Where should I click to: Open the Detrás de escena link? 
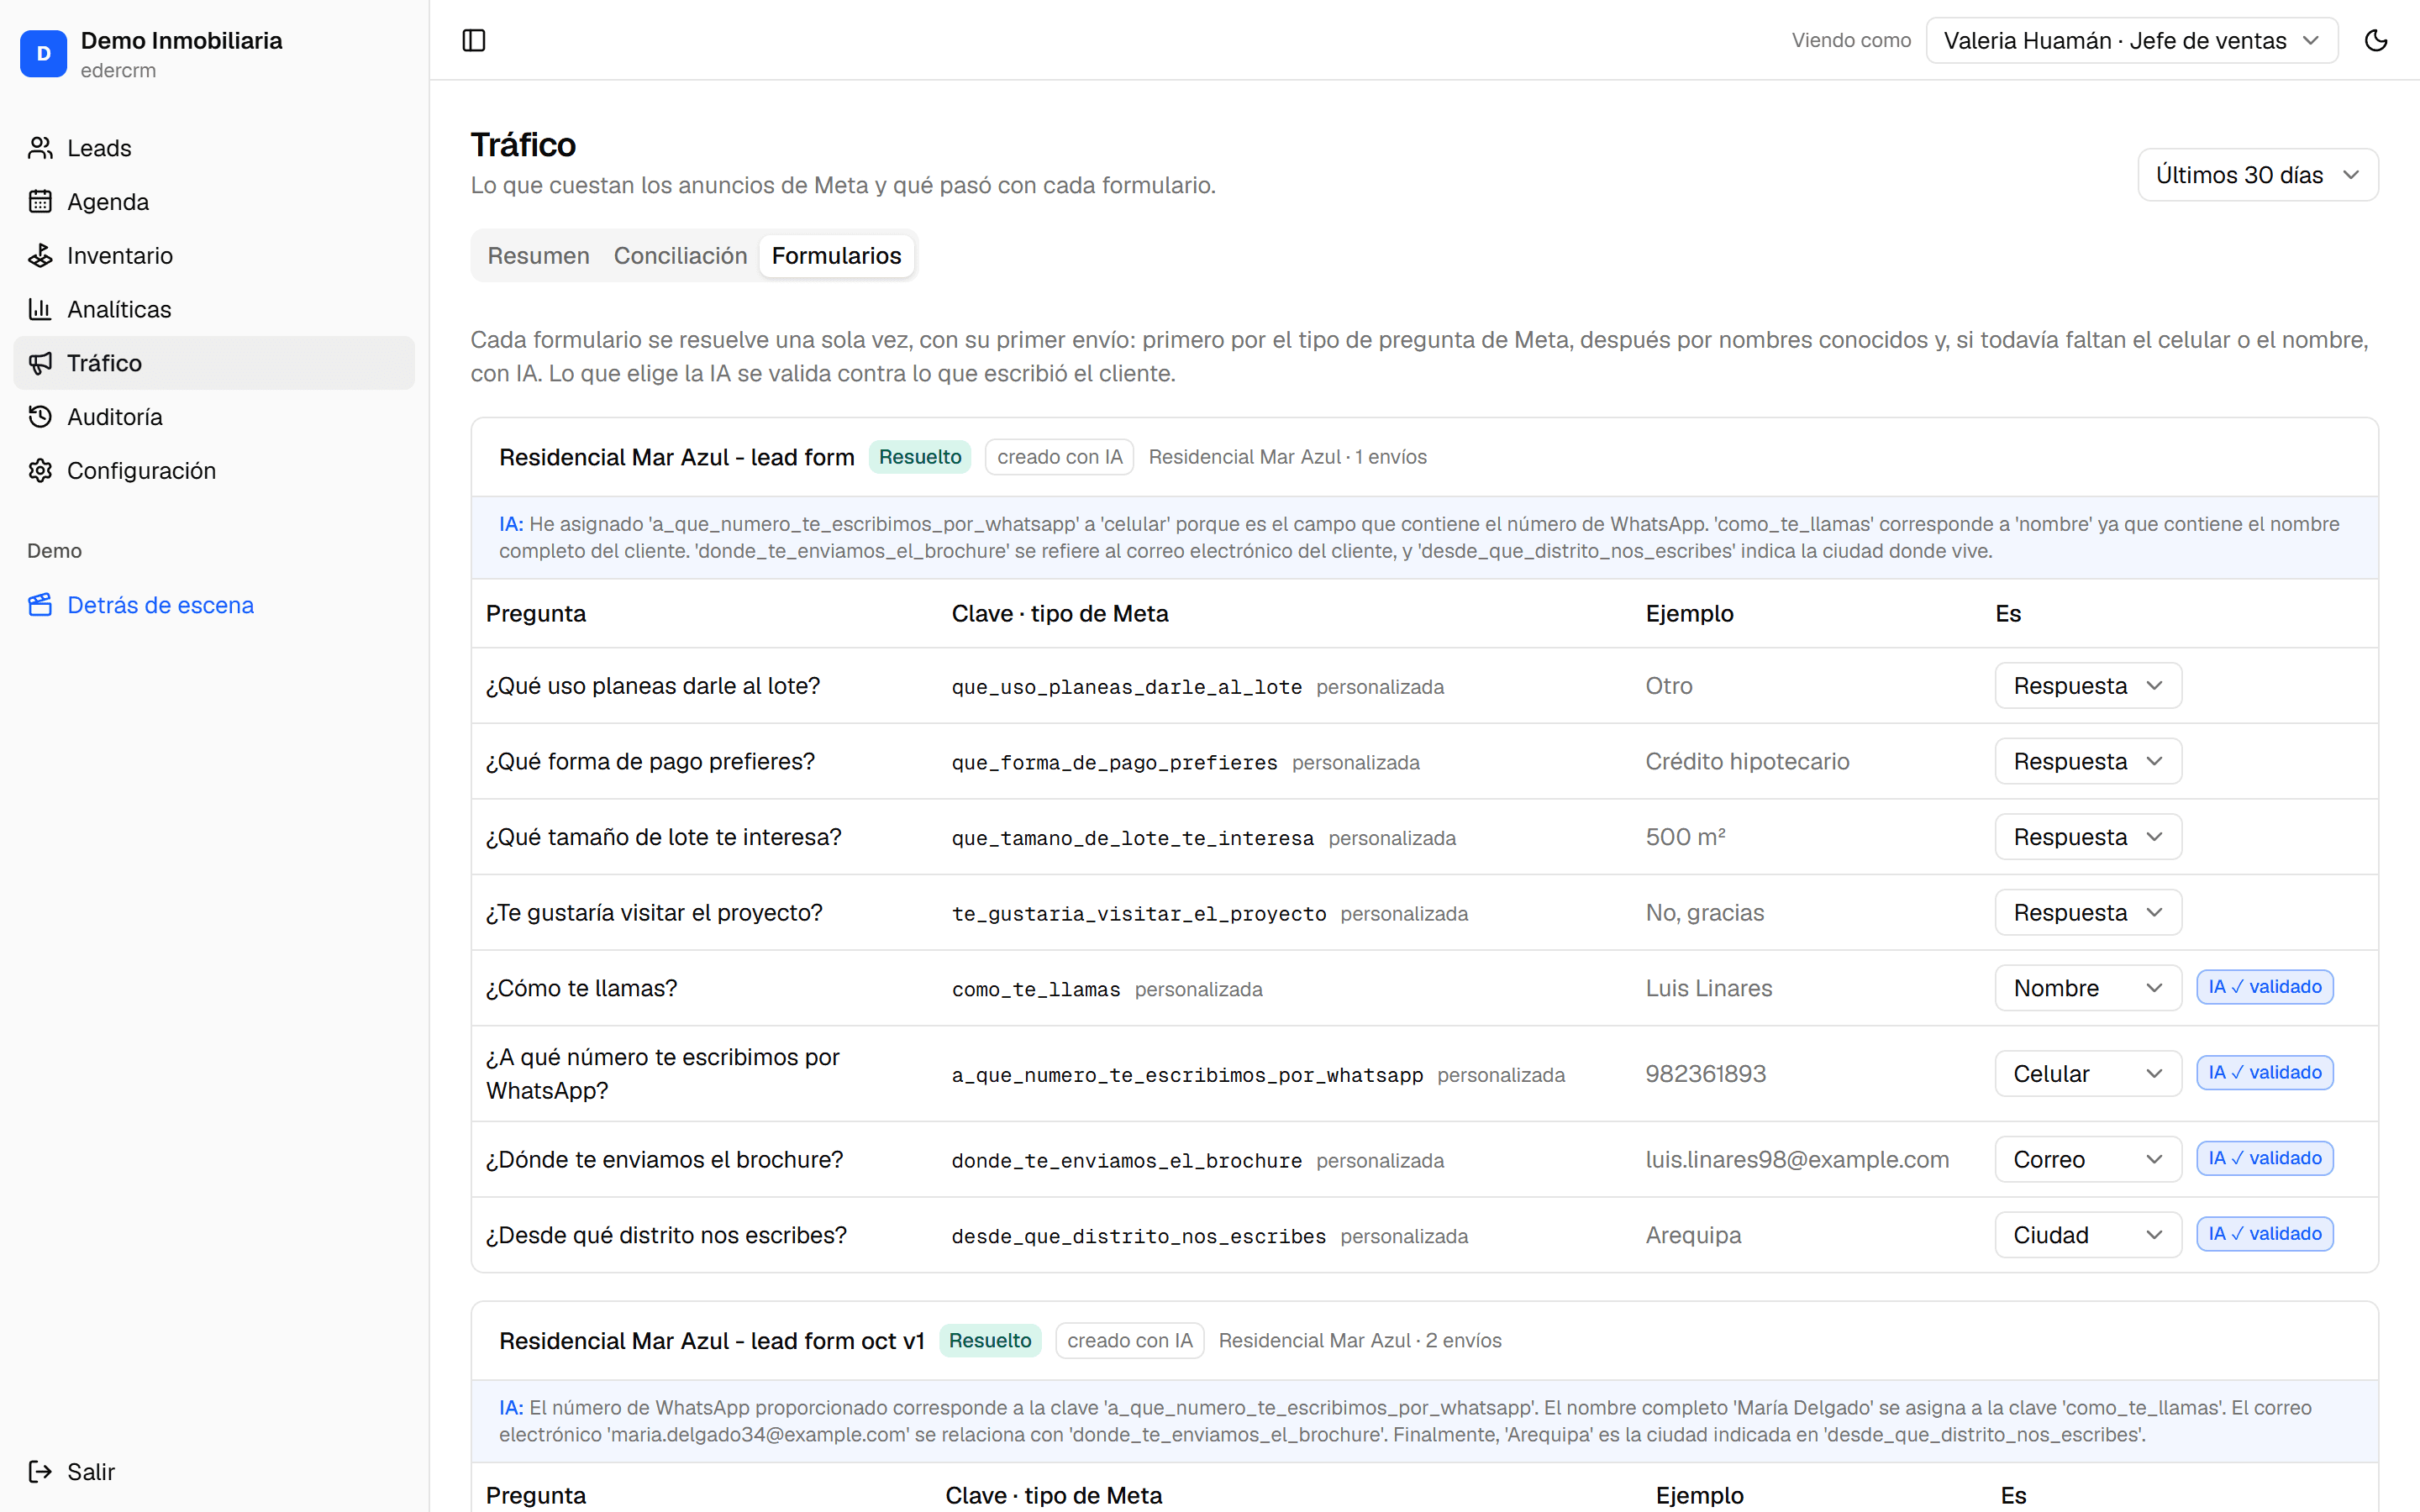click(214, 605)
